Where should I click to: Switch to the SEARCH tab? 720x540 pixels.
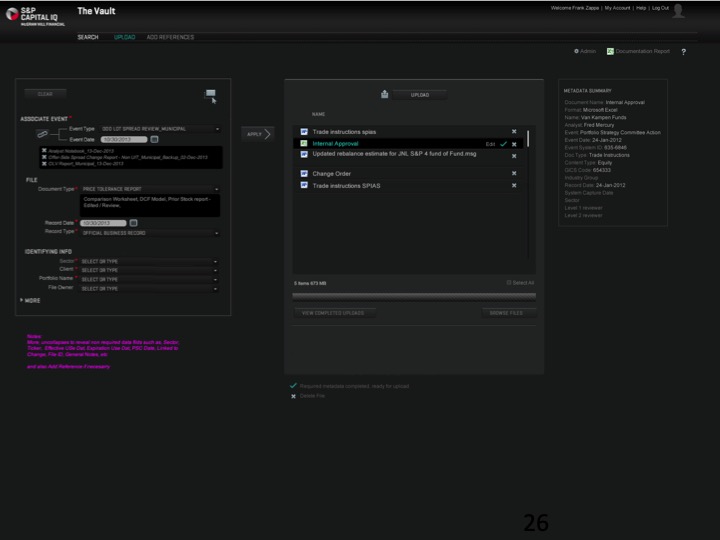(88, 37)
